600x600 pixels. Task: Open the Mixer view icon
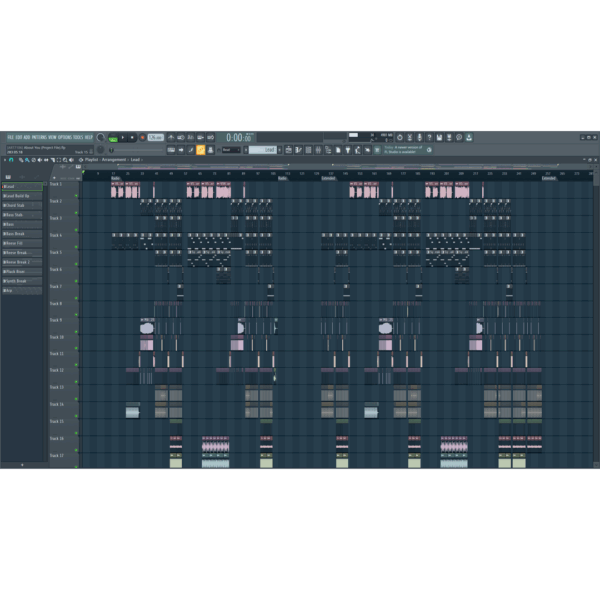pyautogui.click(x=318, y=150)
